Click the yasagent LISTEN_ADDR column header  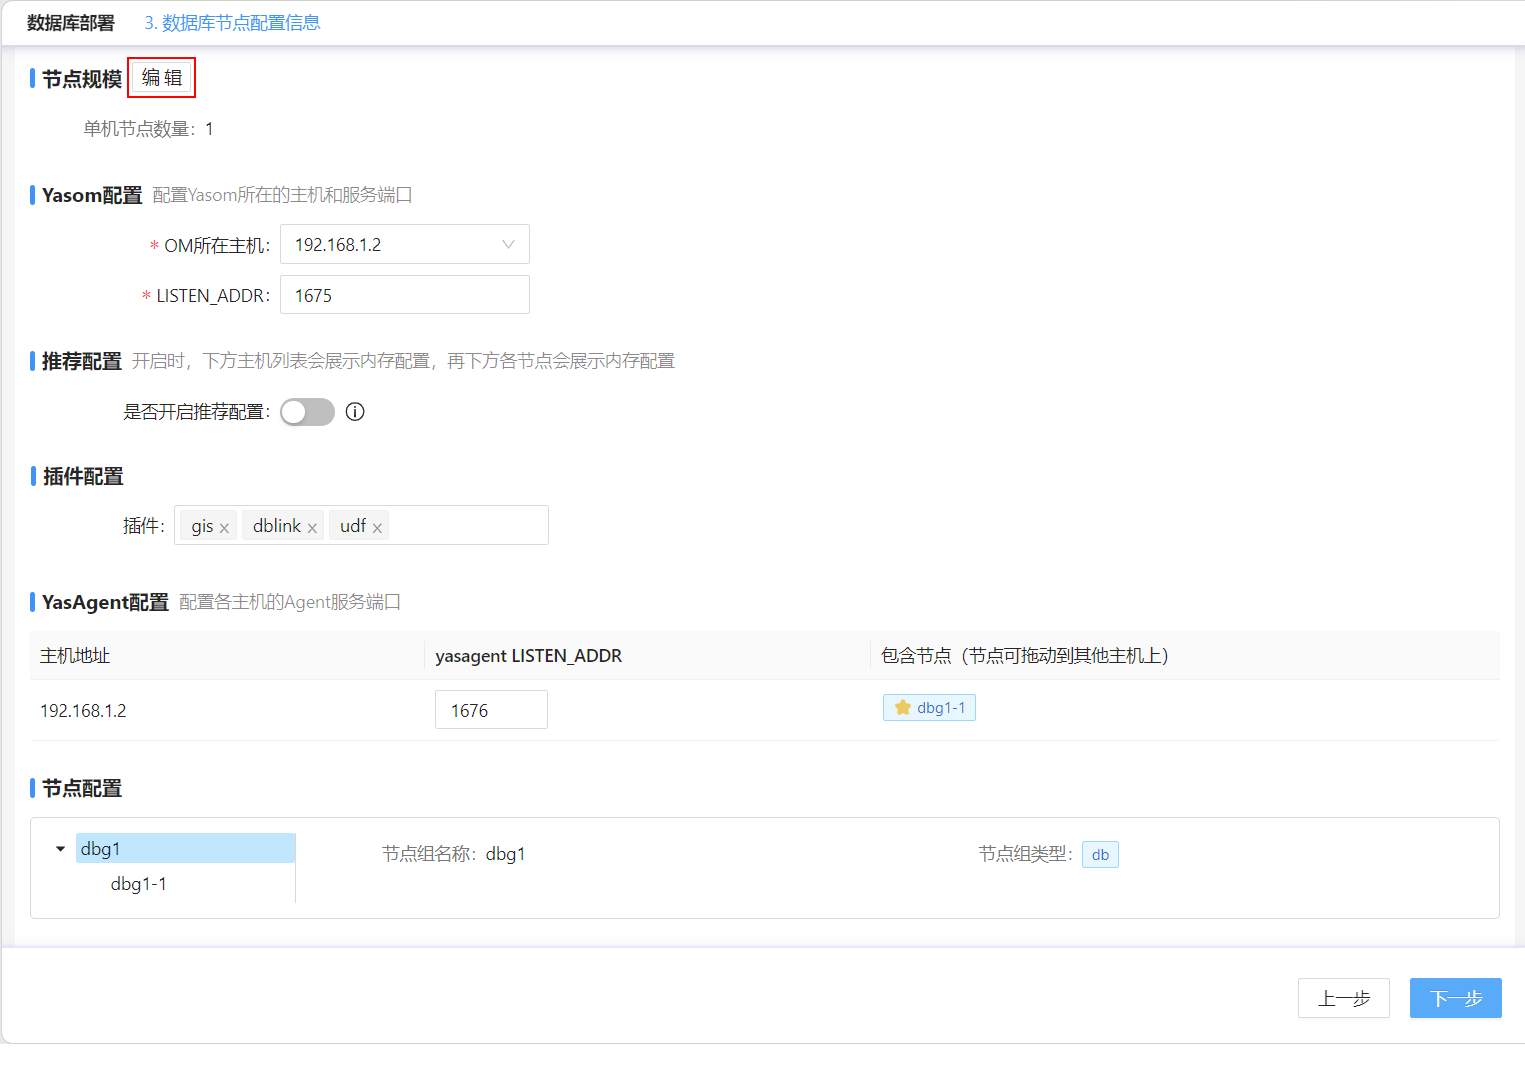tap(529, 656)
